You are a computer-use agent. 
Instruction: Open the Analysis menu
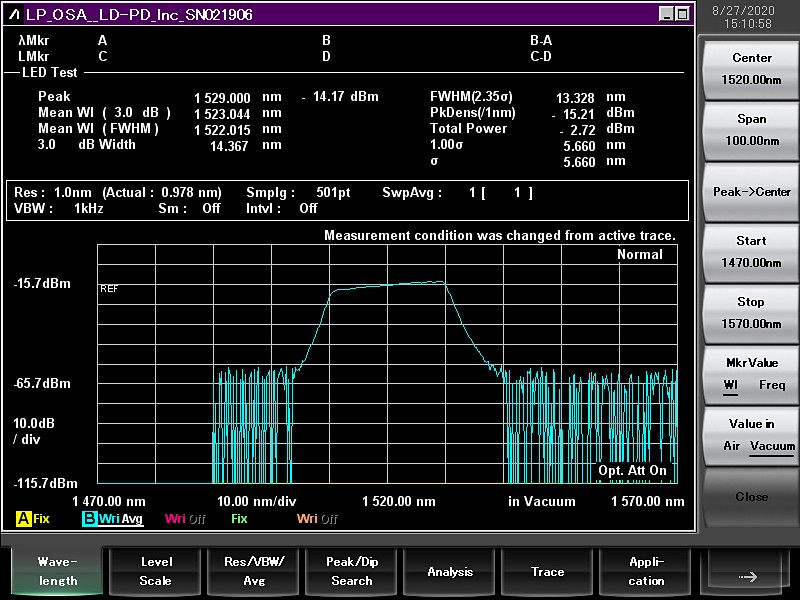coord(450,571)
